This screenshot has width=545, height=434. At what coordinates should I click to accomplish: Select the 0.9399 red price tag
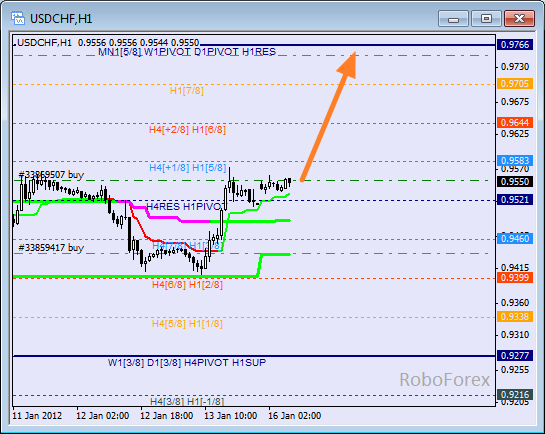[515, 278]
